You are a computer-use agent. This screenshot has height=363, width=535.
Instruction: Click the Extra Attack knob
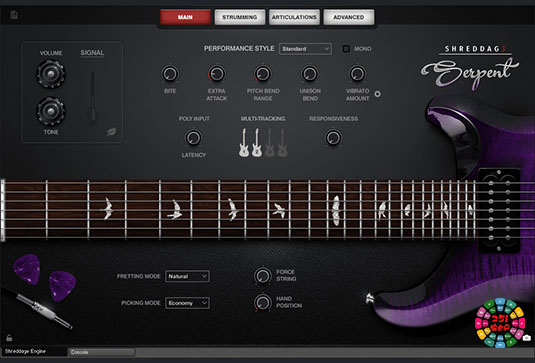217,74
